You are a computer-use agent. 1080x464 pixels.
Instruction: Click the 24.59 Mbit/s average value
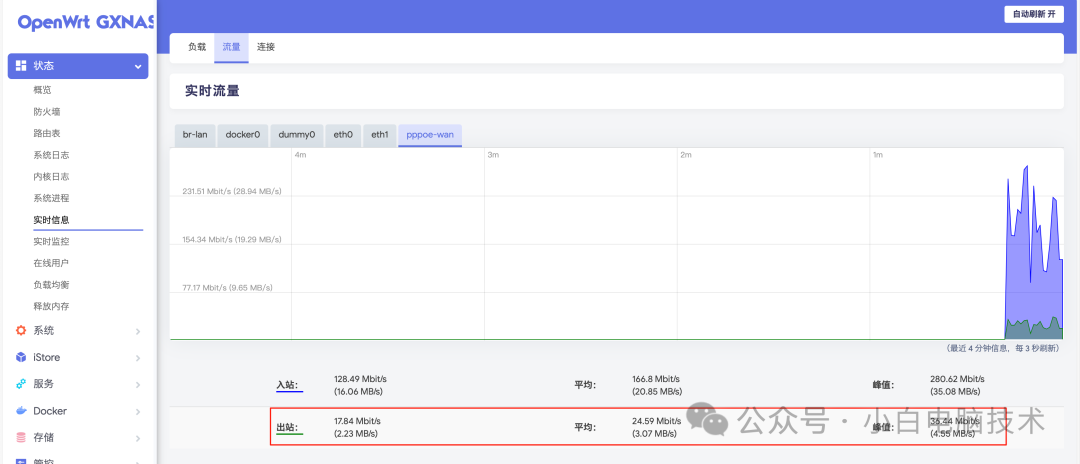[656, 421]
